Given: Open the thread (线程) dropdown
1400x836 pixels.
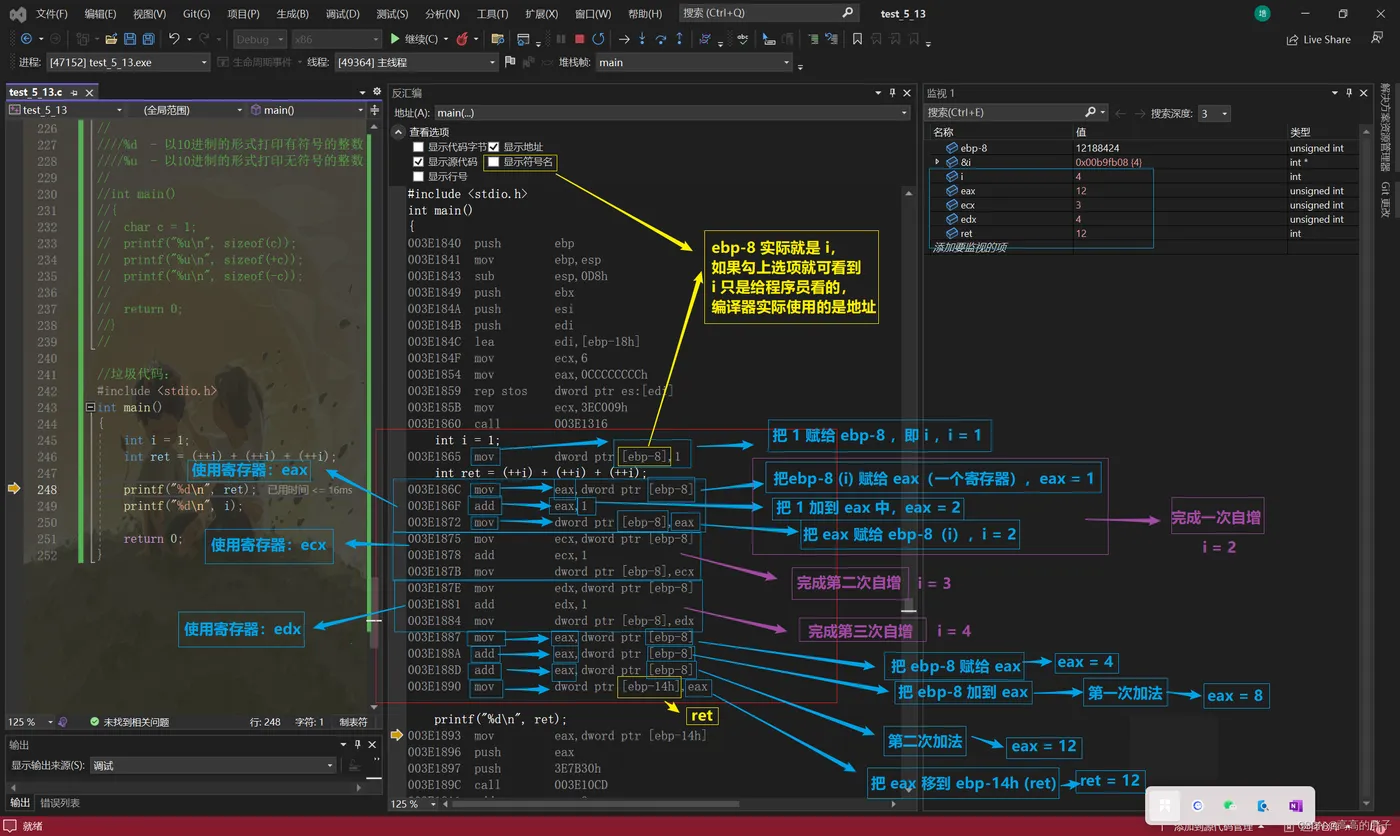Looking at the screenshot, I should [492, 62].
